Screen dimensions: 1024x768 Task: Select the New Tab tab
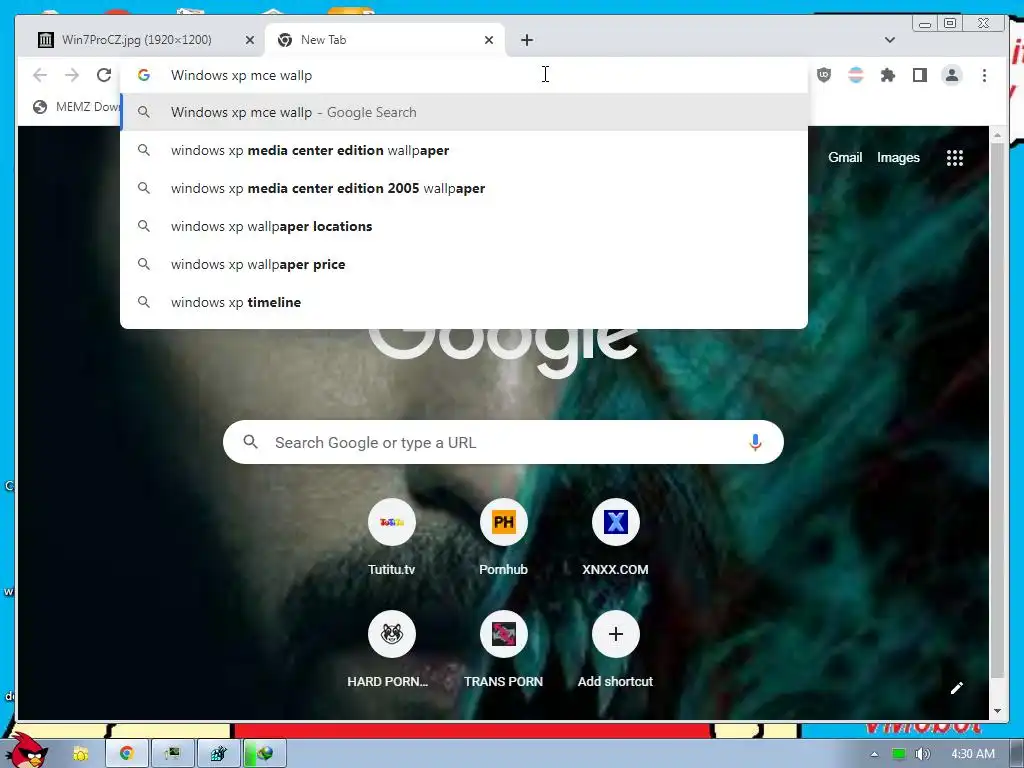point(385,40)
